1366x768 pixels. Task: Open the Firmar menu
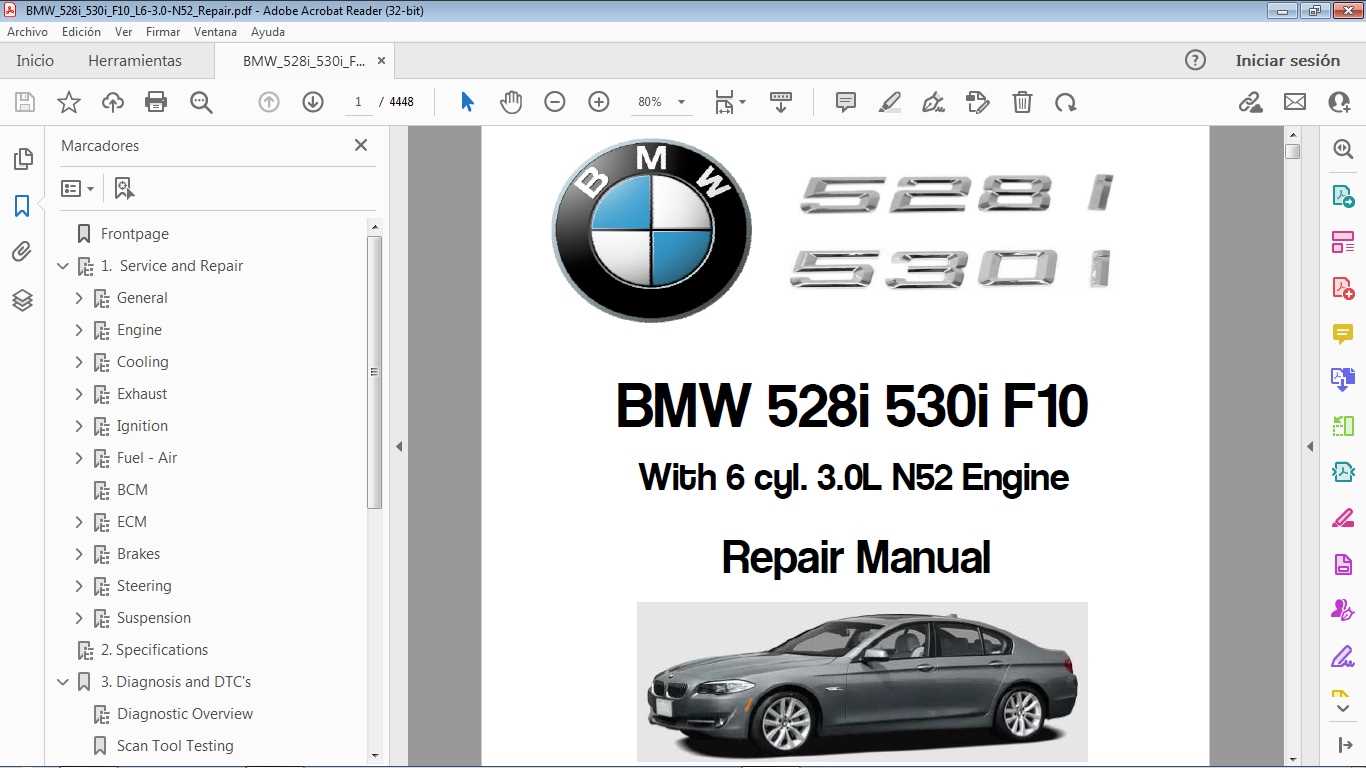(163, 32)
